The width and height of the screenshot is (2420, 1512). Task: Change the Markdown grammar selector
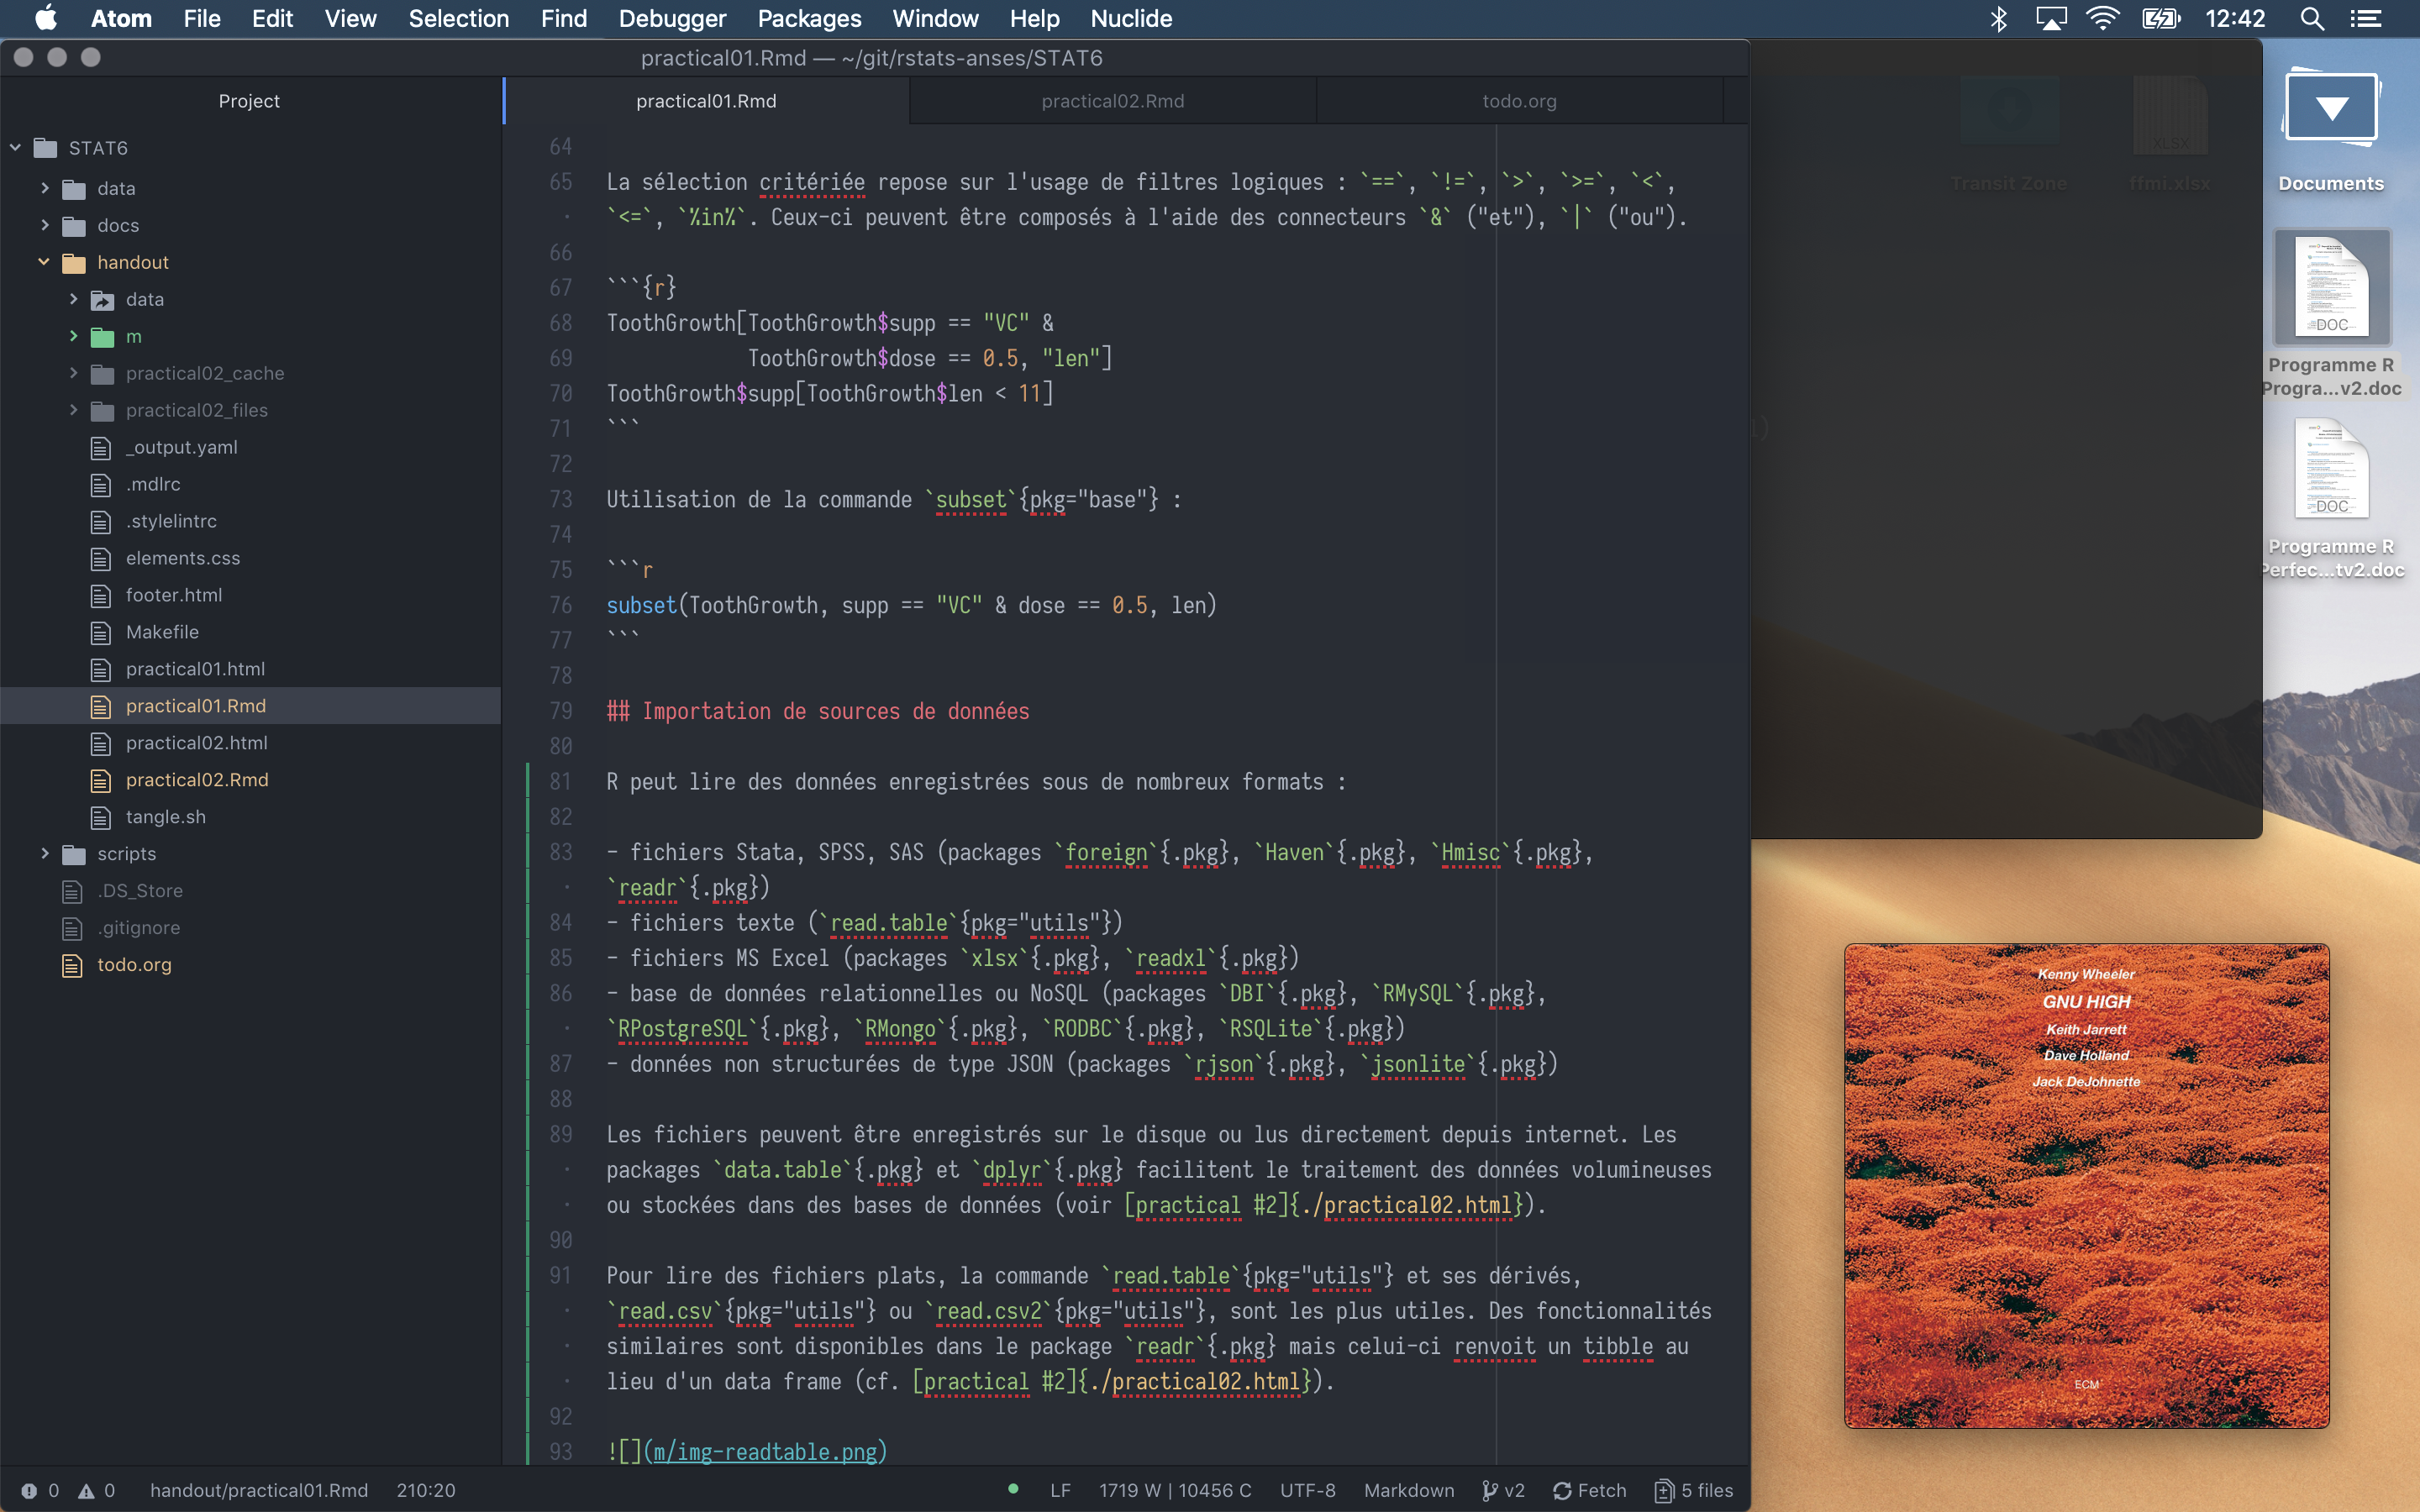point(1408,1491)
